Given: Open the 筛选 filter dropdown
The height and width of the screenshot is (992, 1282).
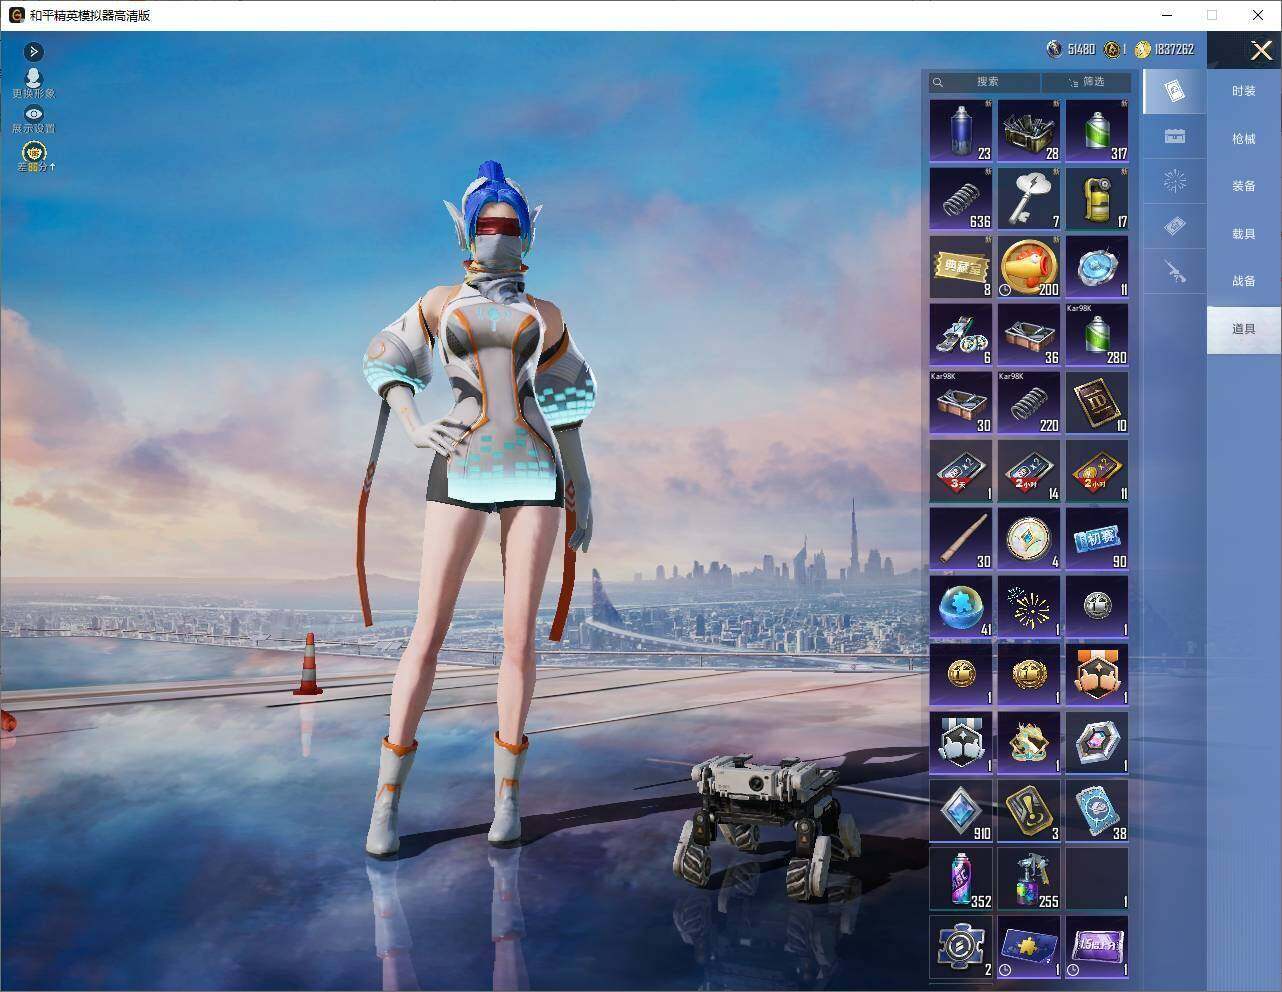Looking at the screenshot, I should tap(1086, 82).
